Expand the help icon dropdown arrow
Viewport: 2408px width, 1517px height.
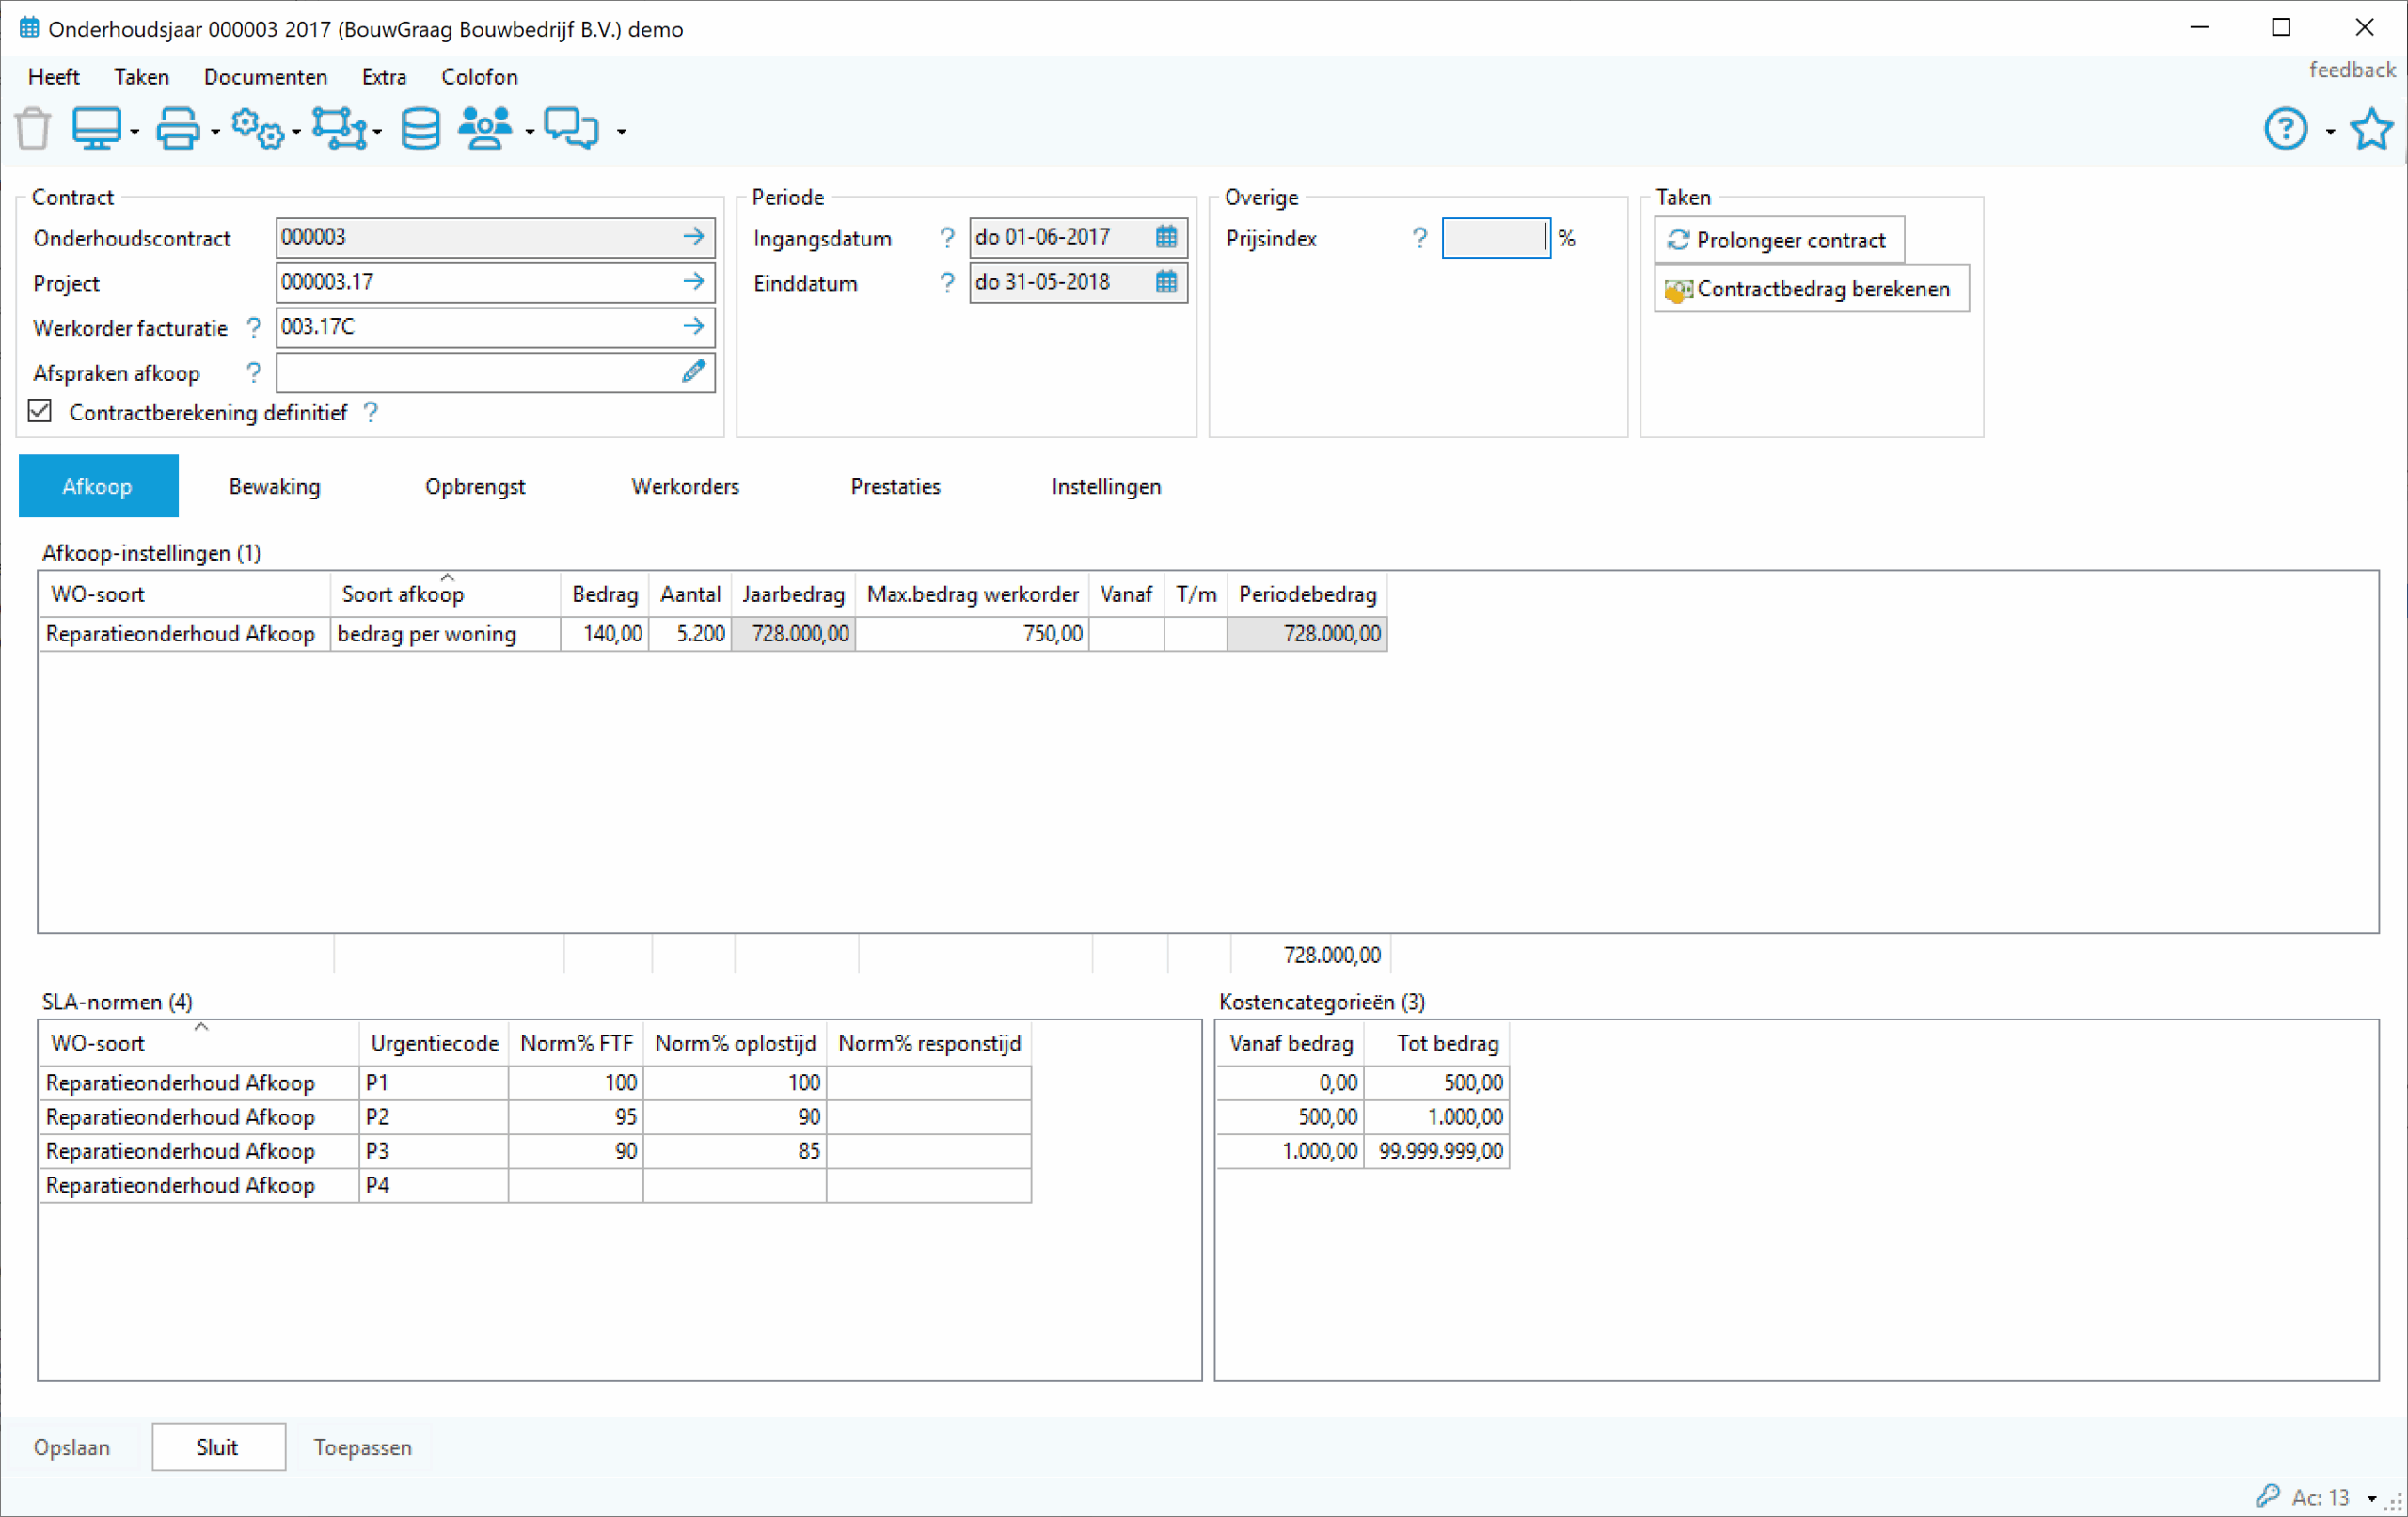coord(2330,132)
